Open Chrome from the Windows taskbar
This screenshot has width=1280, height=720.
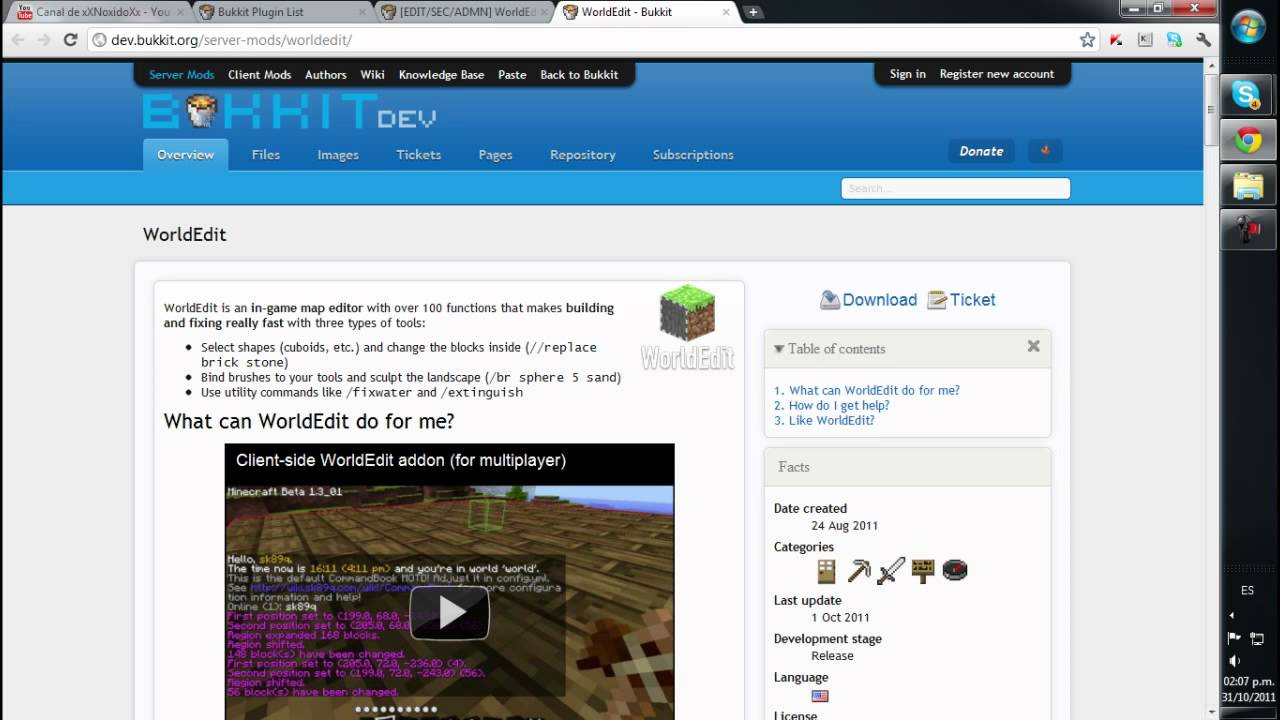tap(1248, 141)
